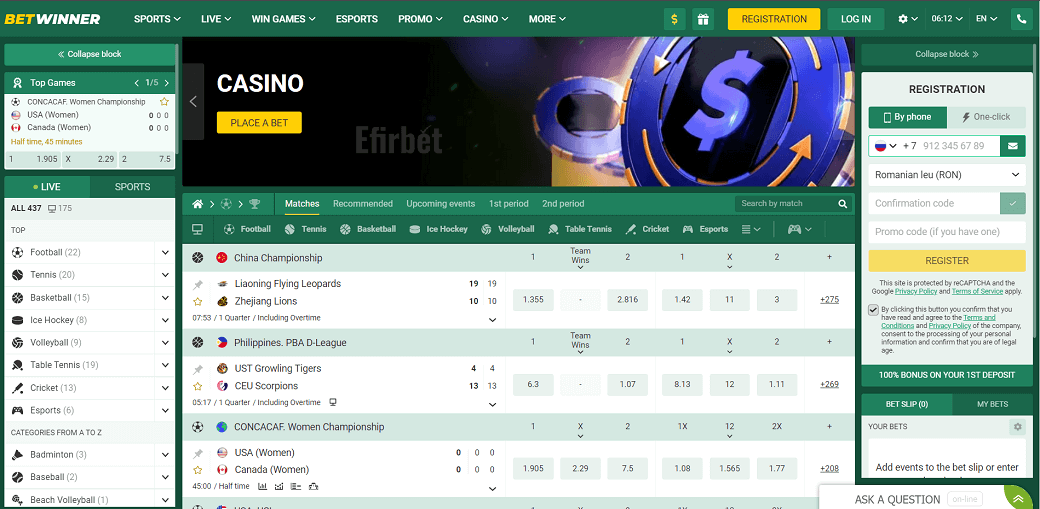The image size is (1040, 509).
Task: Go to previous Top Games page arrow
Action: tap(137, 83)
